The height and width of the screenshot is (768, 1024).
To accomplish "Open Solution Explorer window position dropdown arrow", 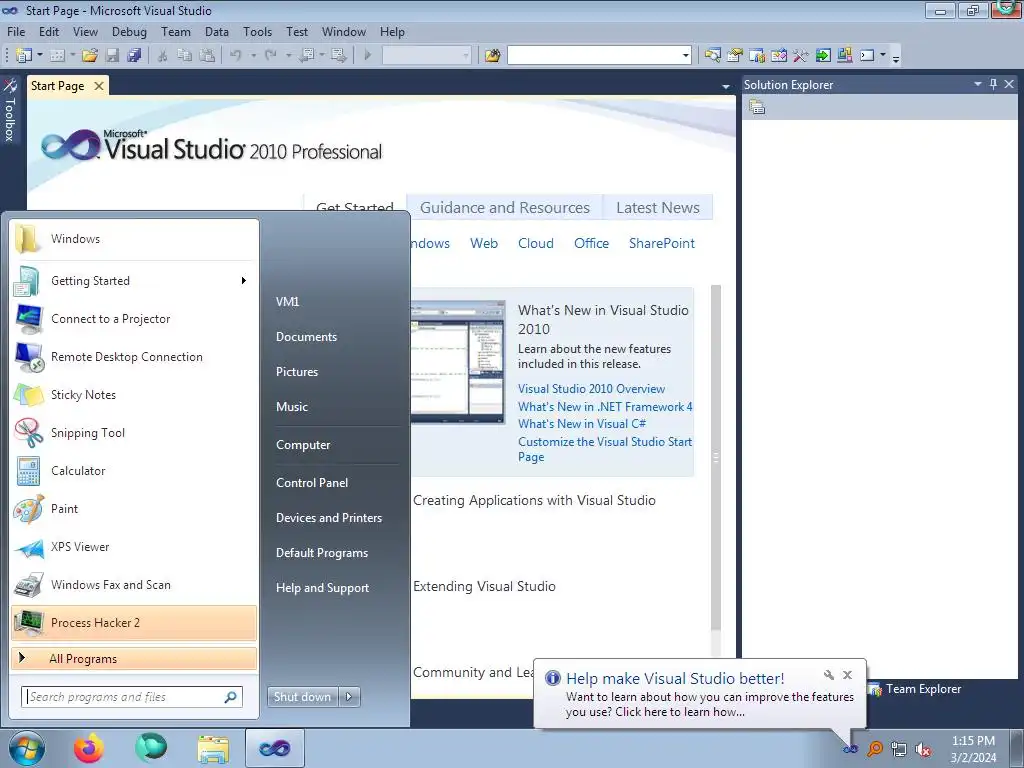I will coord(978,84).
